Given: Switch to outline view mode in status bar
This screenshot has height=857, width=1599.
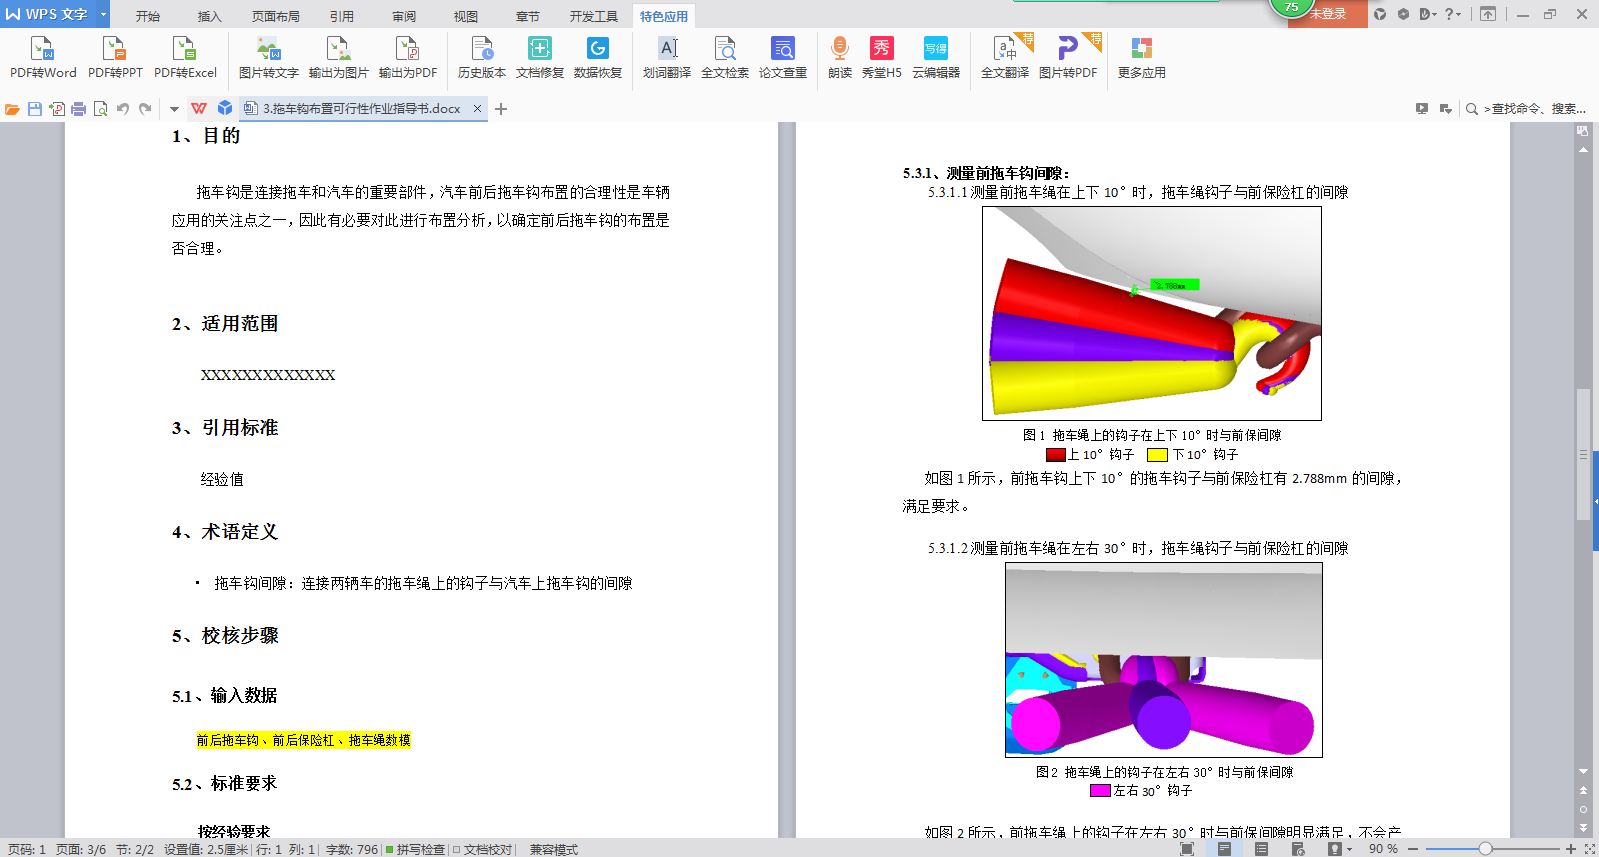Looking at the screenshot, I should [1261, 849].
